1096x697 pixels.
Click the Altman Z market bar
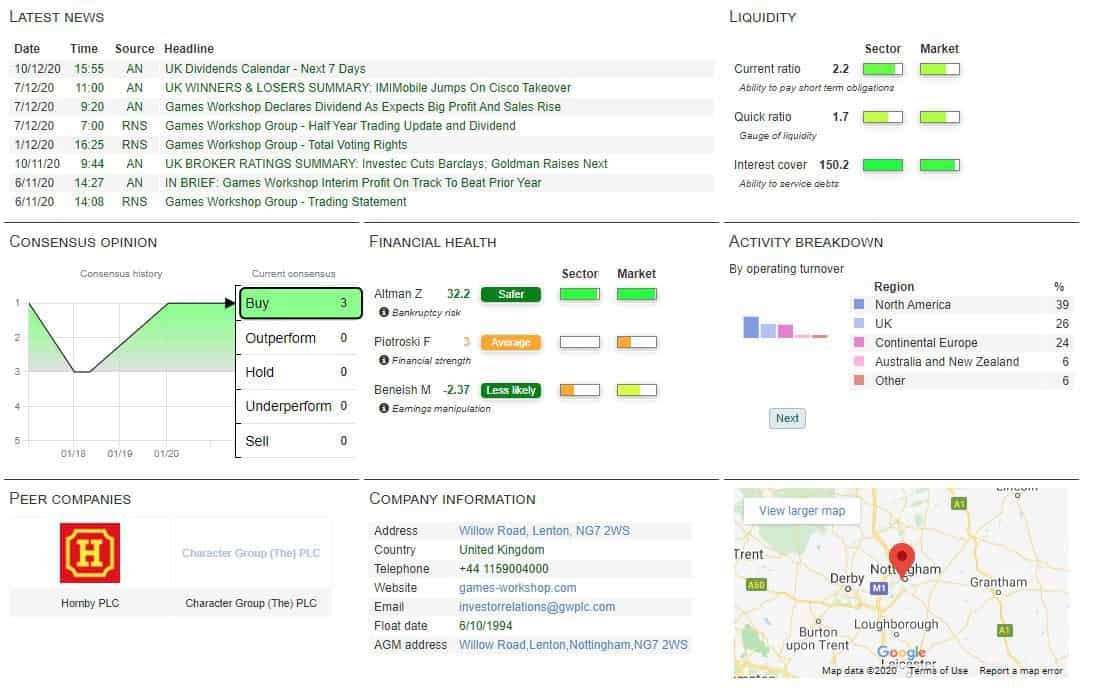click(x=637, y=294)
